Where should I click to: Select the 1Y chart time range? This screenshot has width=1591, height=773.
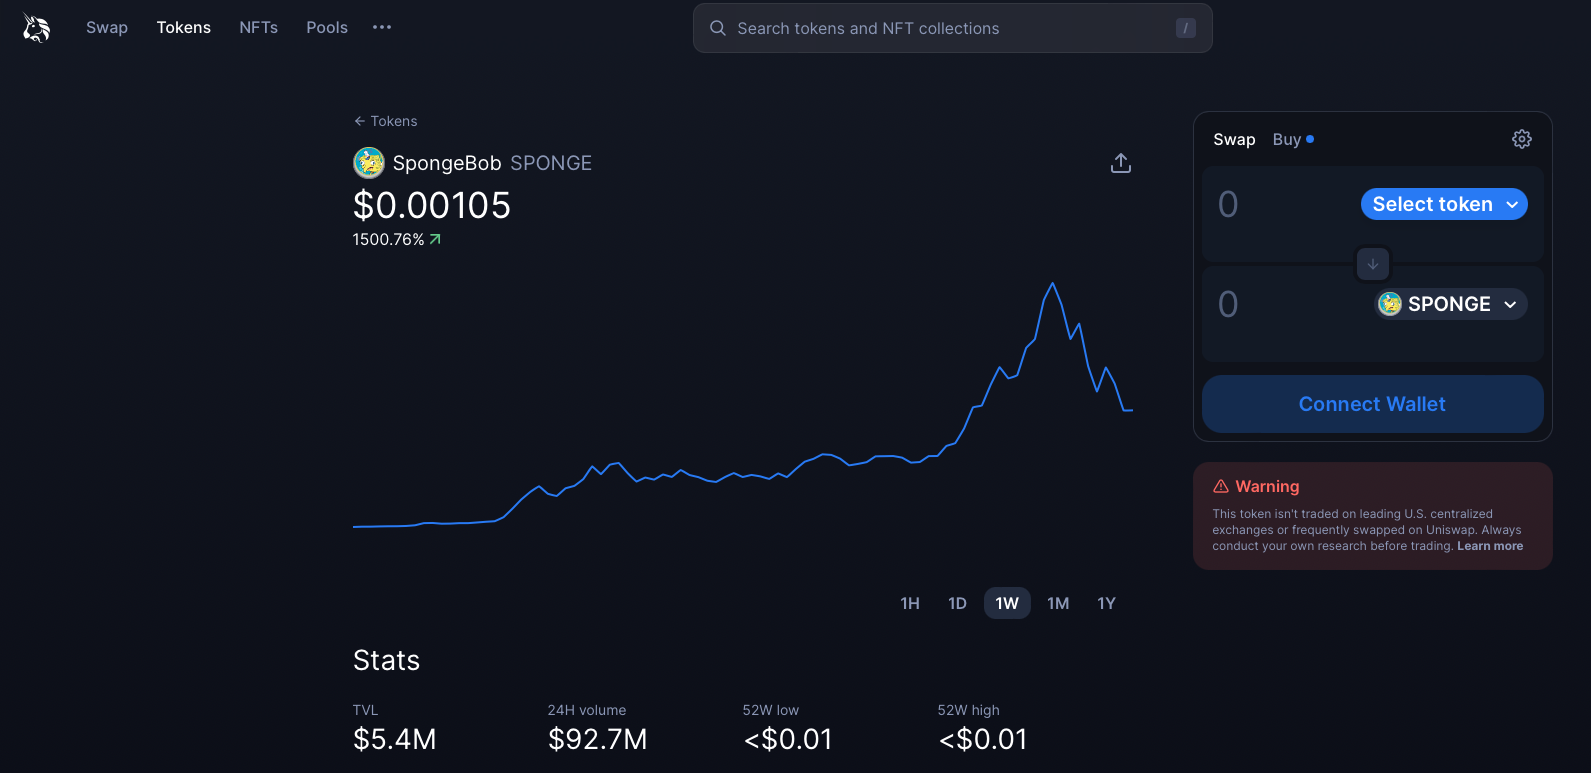(x=1106, y=603)
